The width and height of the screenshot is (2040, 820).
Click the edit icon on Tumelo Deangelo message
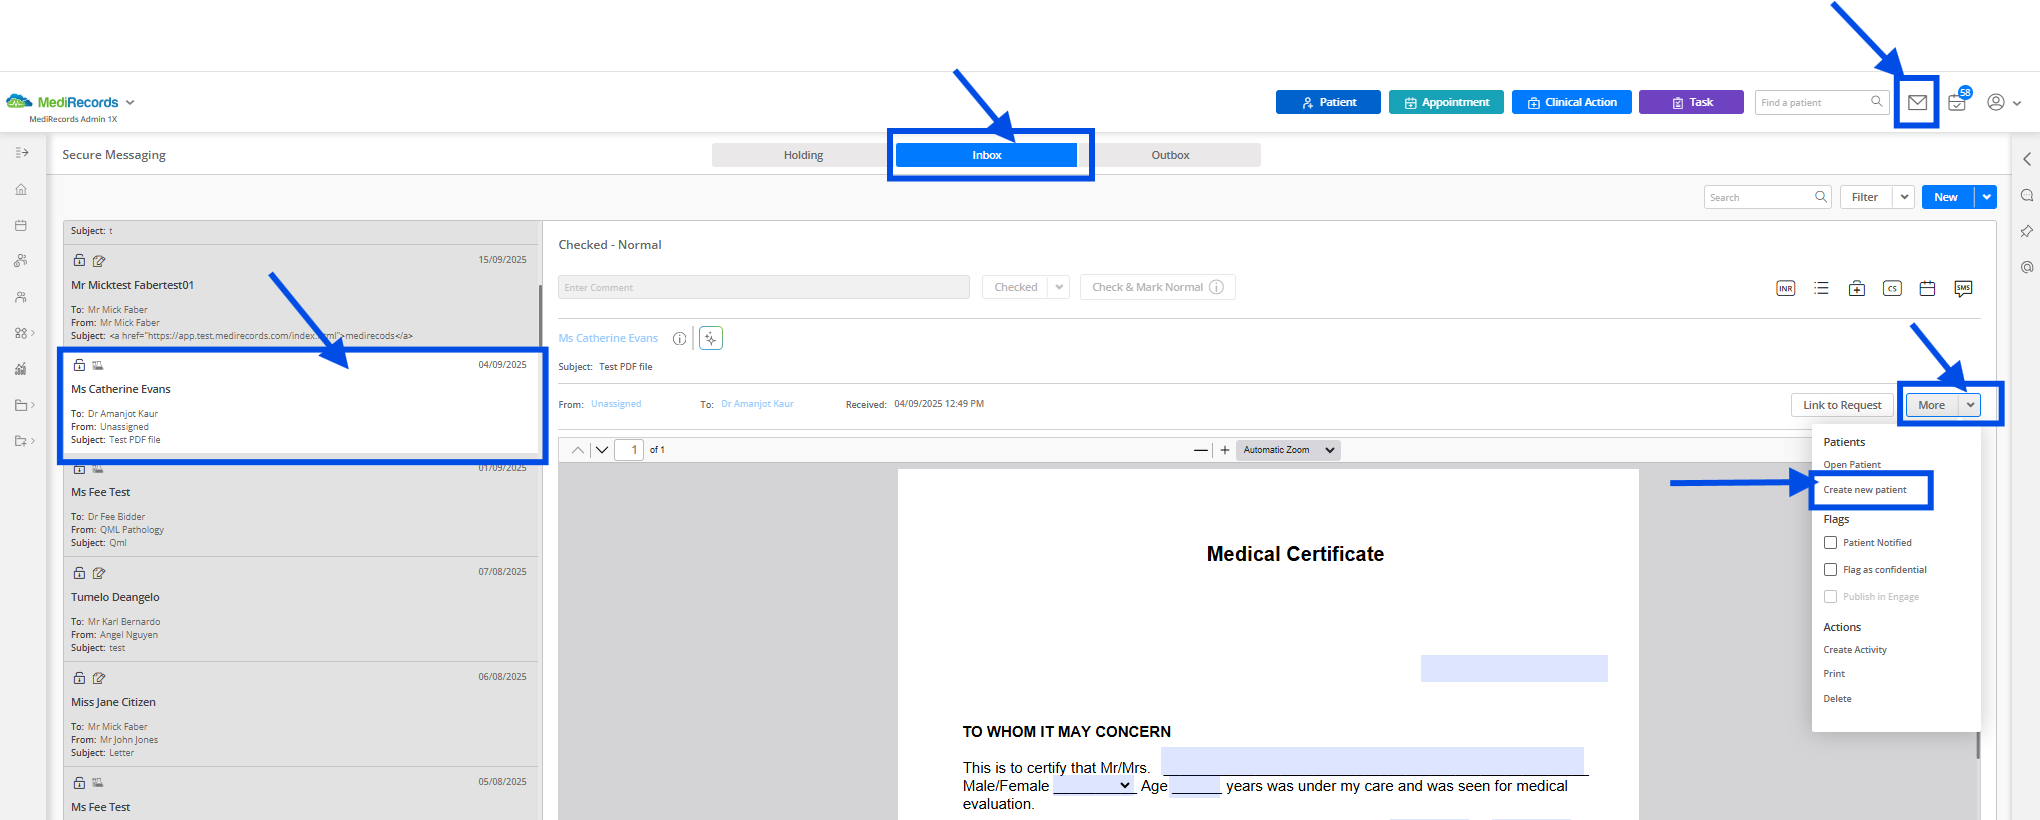[x=99, y=573]
